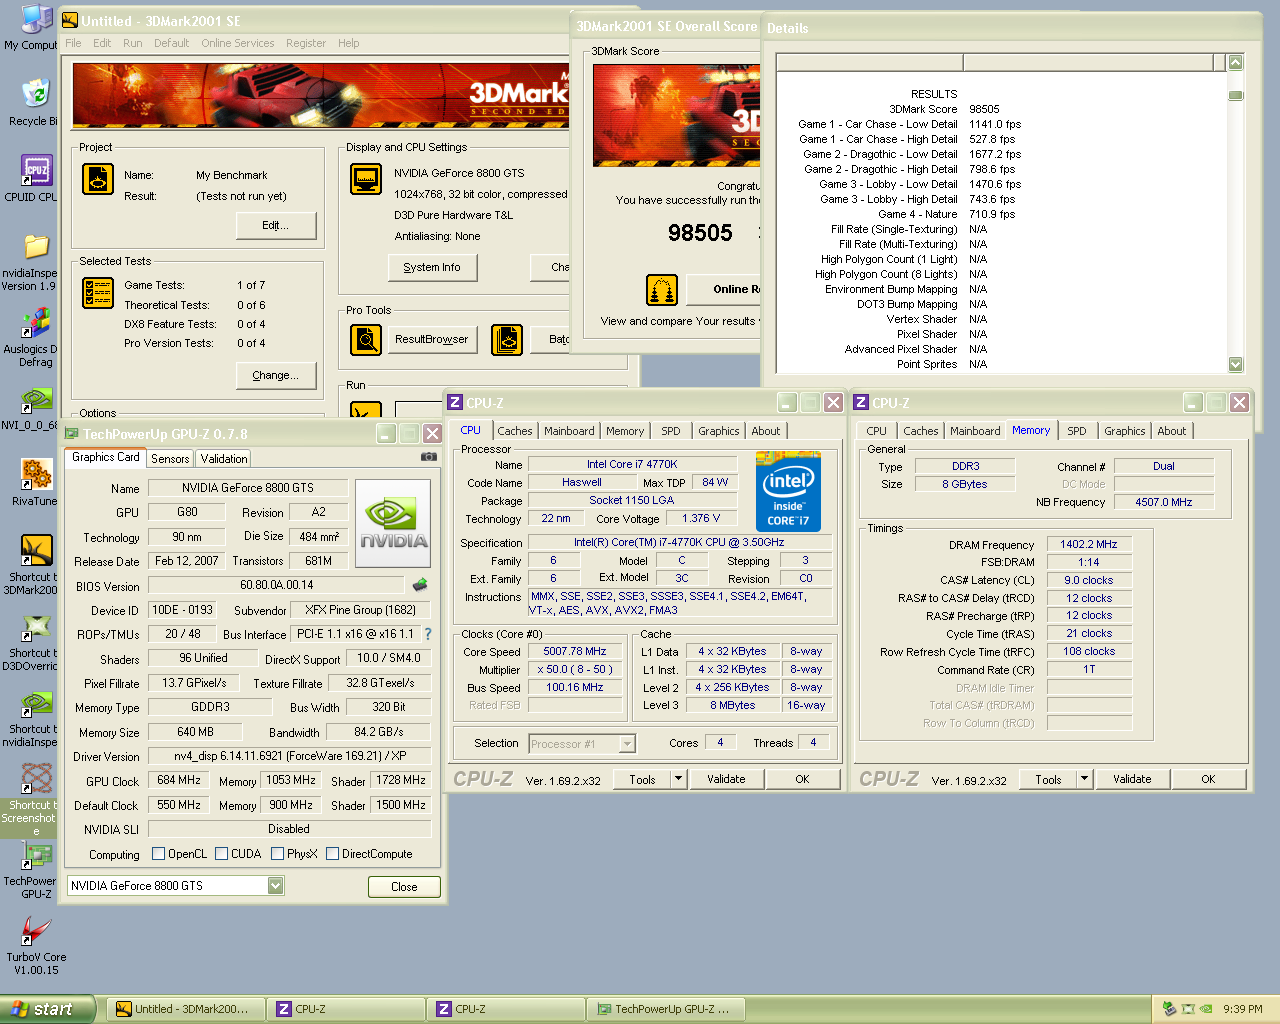The image size is (1280, 1024).
Task: Switch to Untitled - 3DMark2001 taskbar button
Action: (x=185, y=1009)
